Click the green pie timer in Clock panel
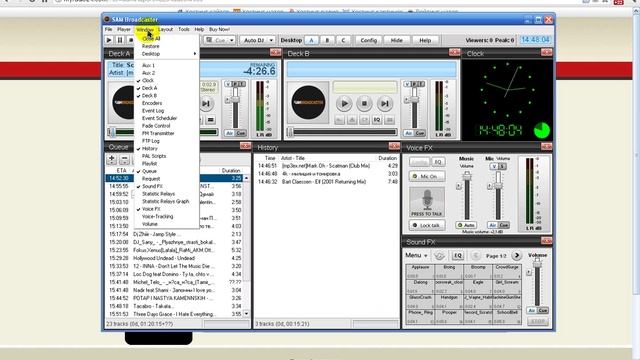 pos(542,131)
